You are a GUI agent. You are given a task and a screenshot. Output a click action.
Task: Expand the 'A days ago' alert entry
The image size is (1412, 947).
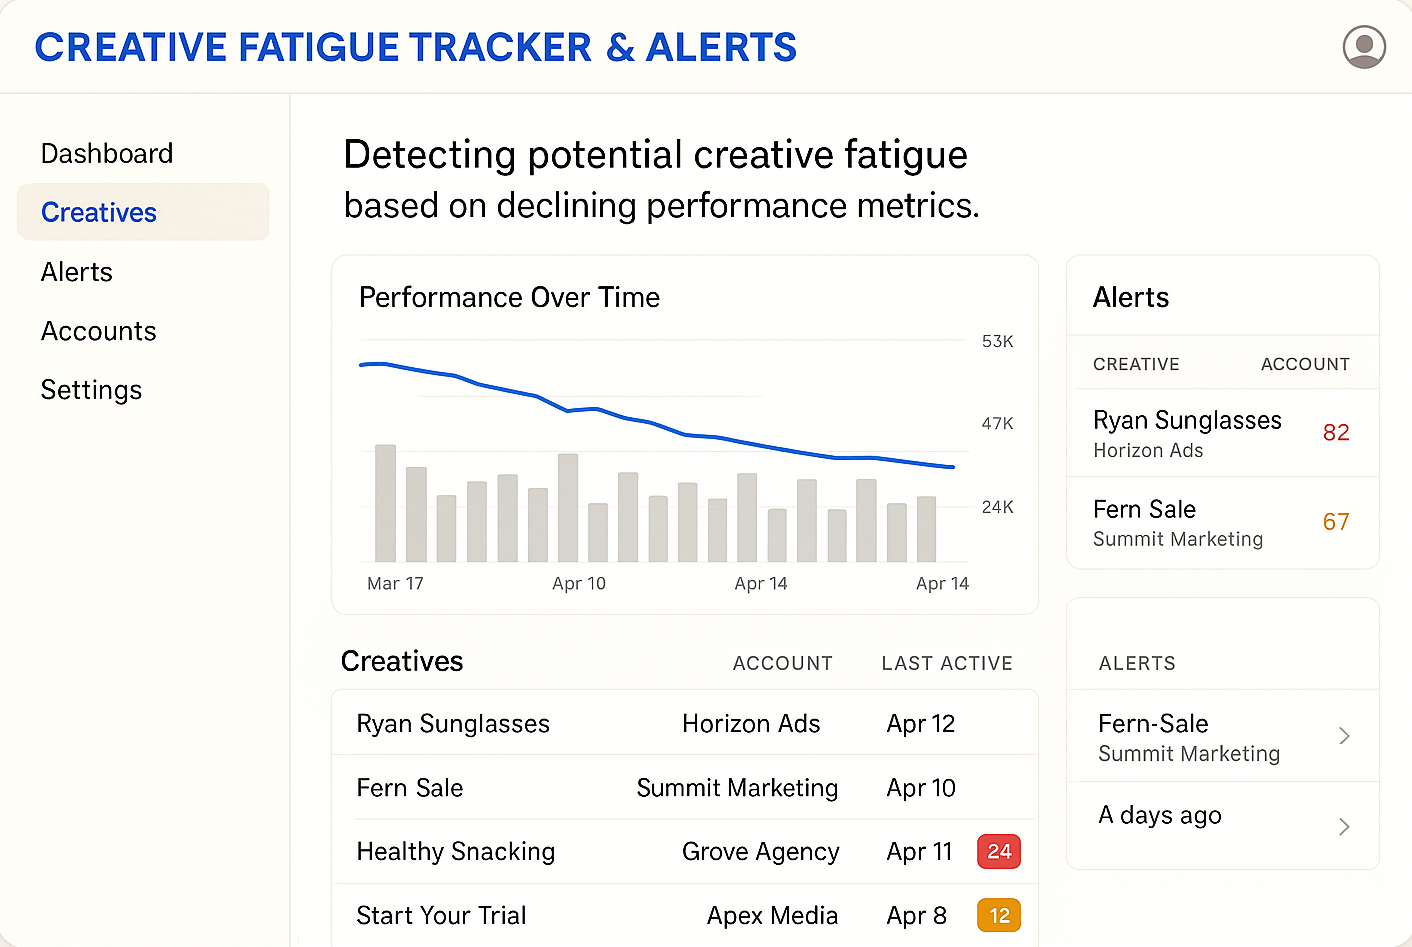click(x=1345, y=826)
